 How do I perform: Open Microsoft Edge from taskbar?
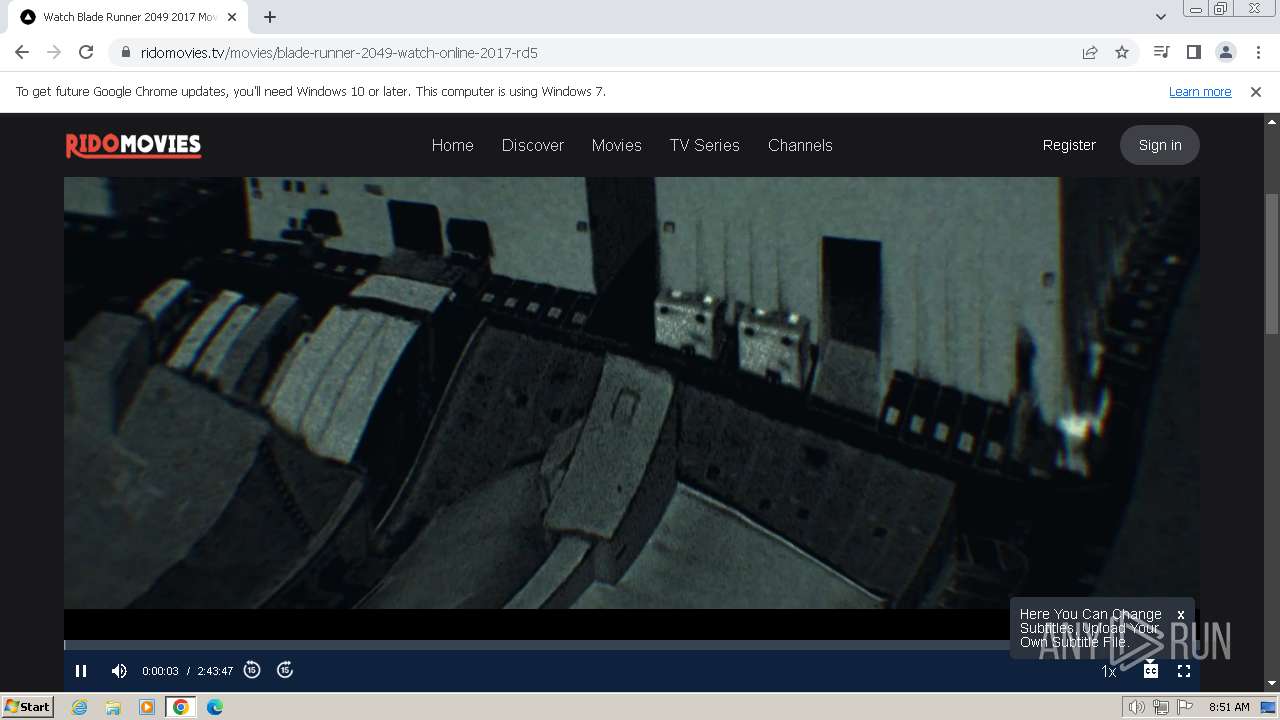point(214,707)
